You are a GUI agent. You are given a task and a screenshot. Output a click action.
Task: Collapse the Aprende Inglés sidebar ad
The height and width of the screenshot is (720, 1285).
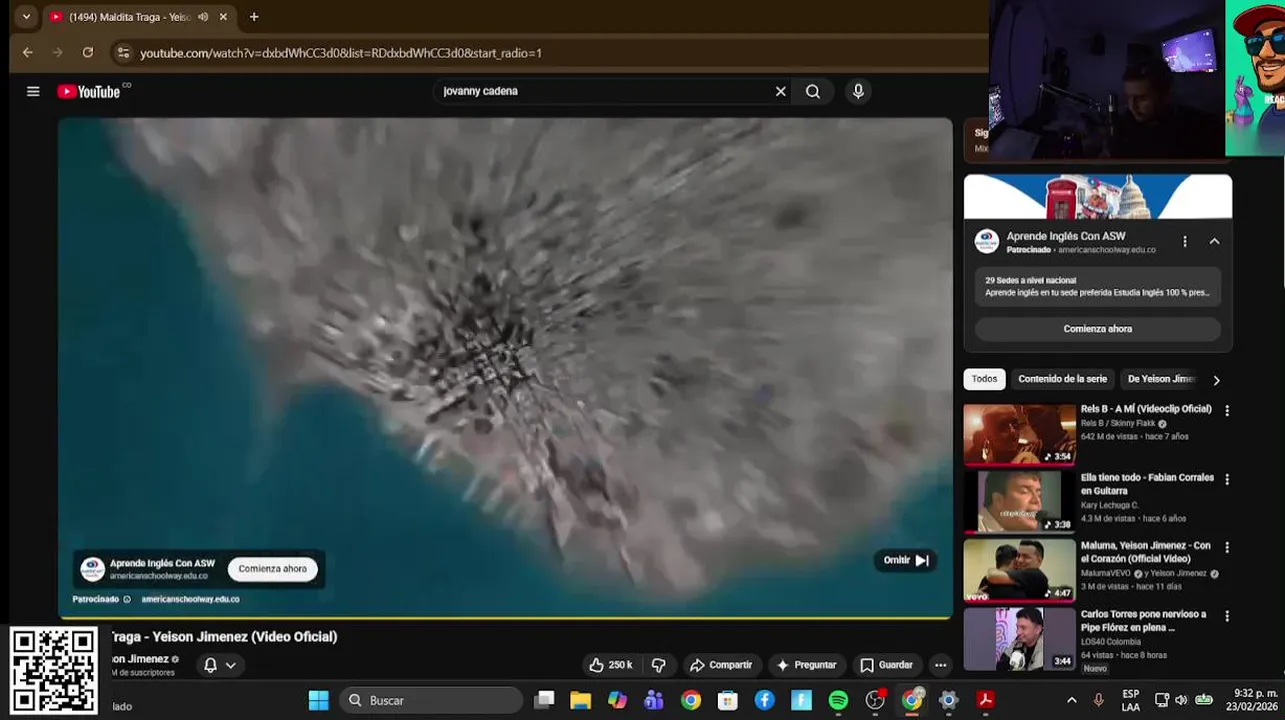[1214, 241]
